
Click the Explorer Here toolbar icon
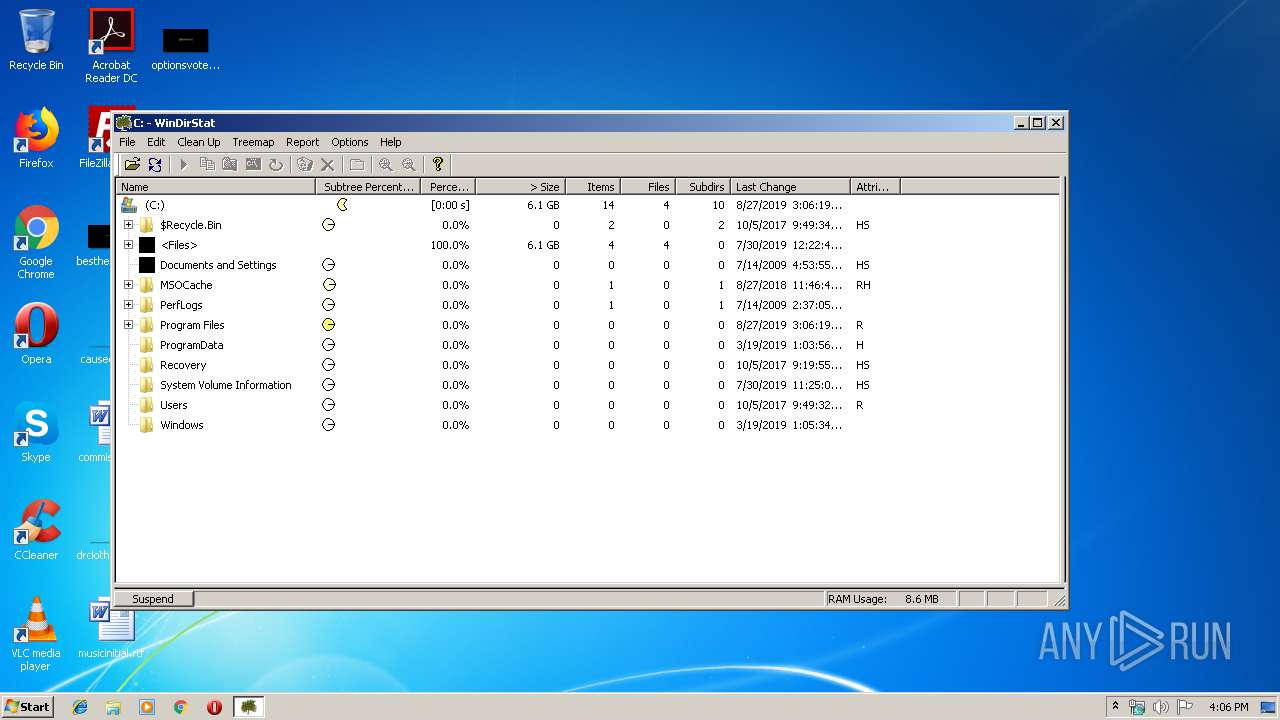click(230, 164)
